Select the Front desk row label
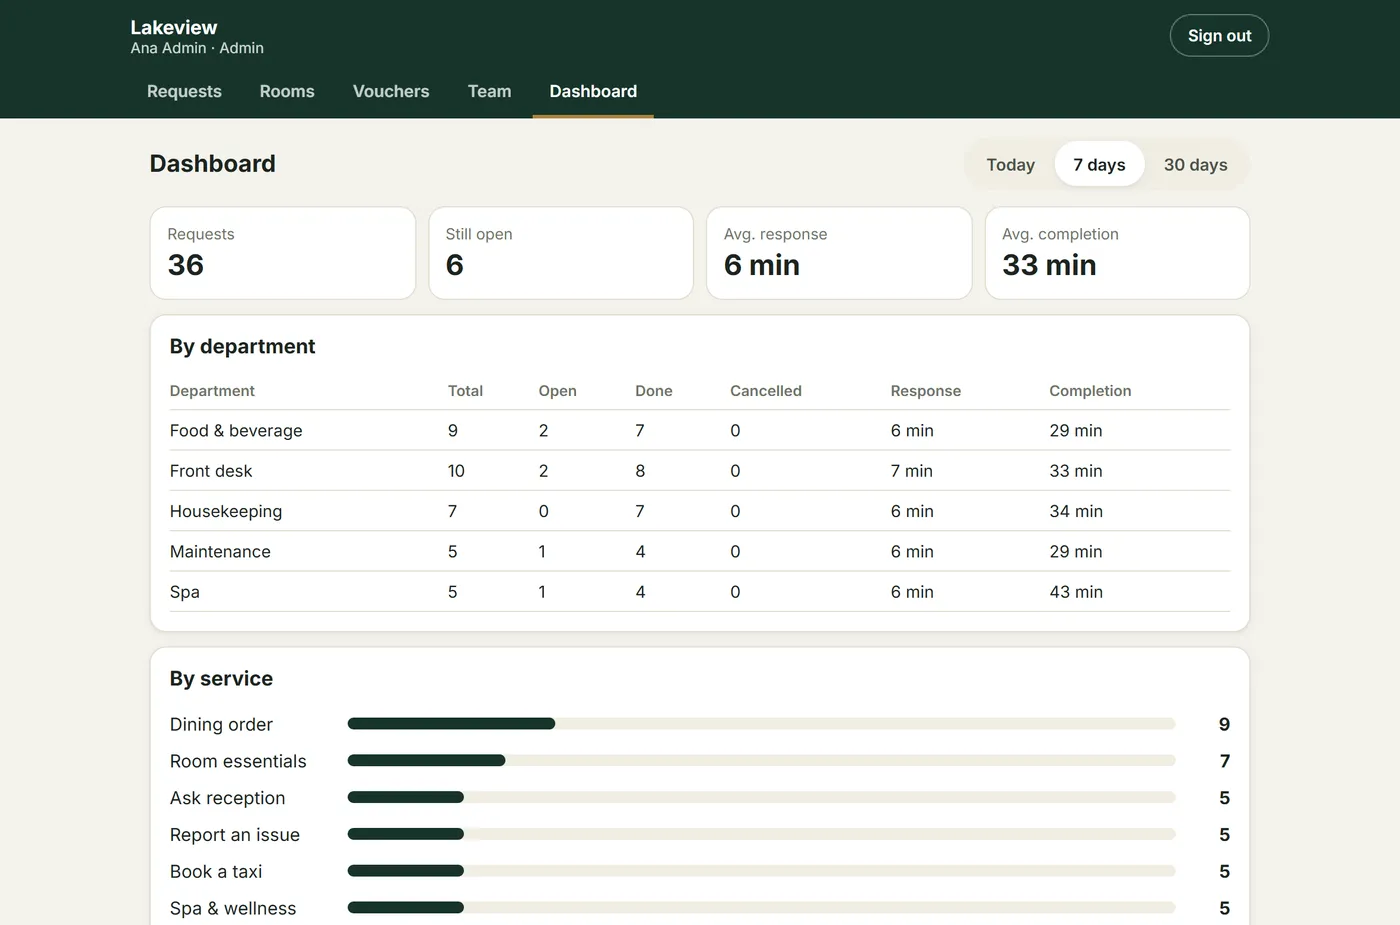The image size is (1400, 925). (x=211, y=471)
